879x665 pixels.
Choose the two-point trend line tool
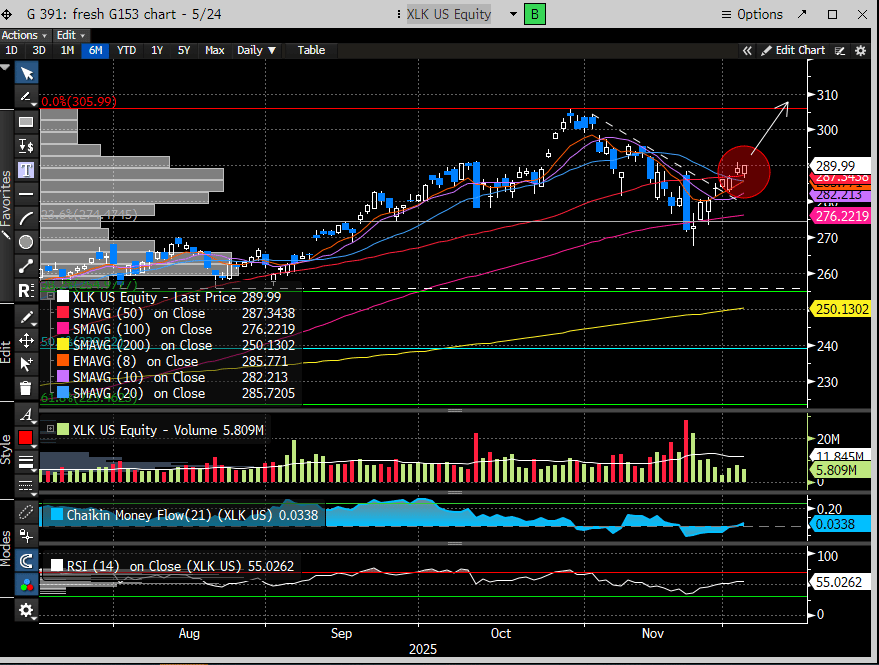click(x=26, y=266)
